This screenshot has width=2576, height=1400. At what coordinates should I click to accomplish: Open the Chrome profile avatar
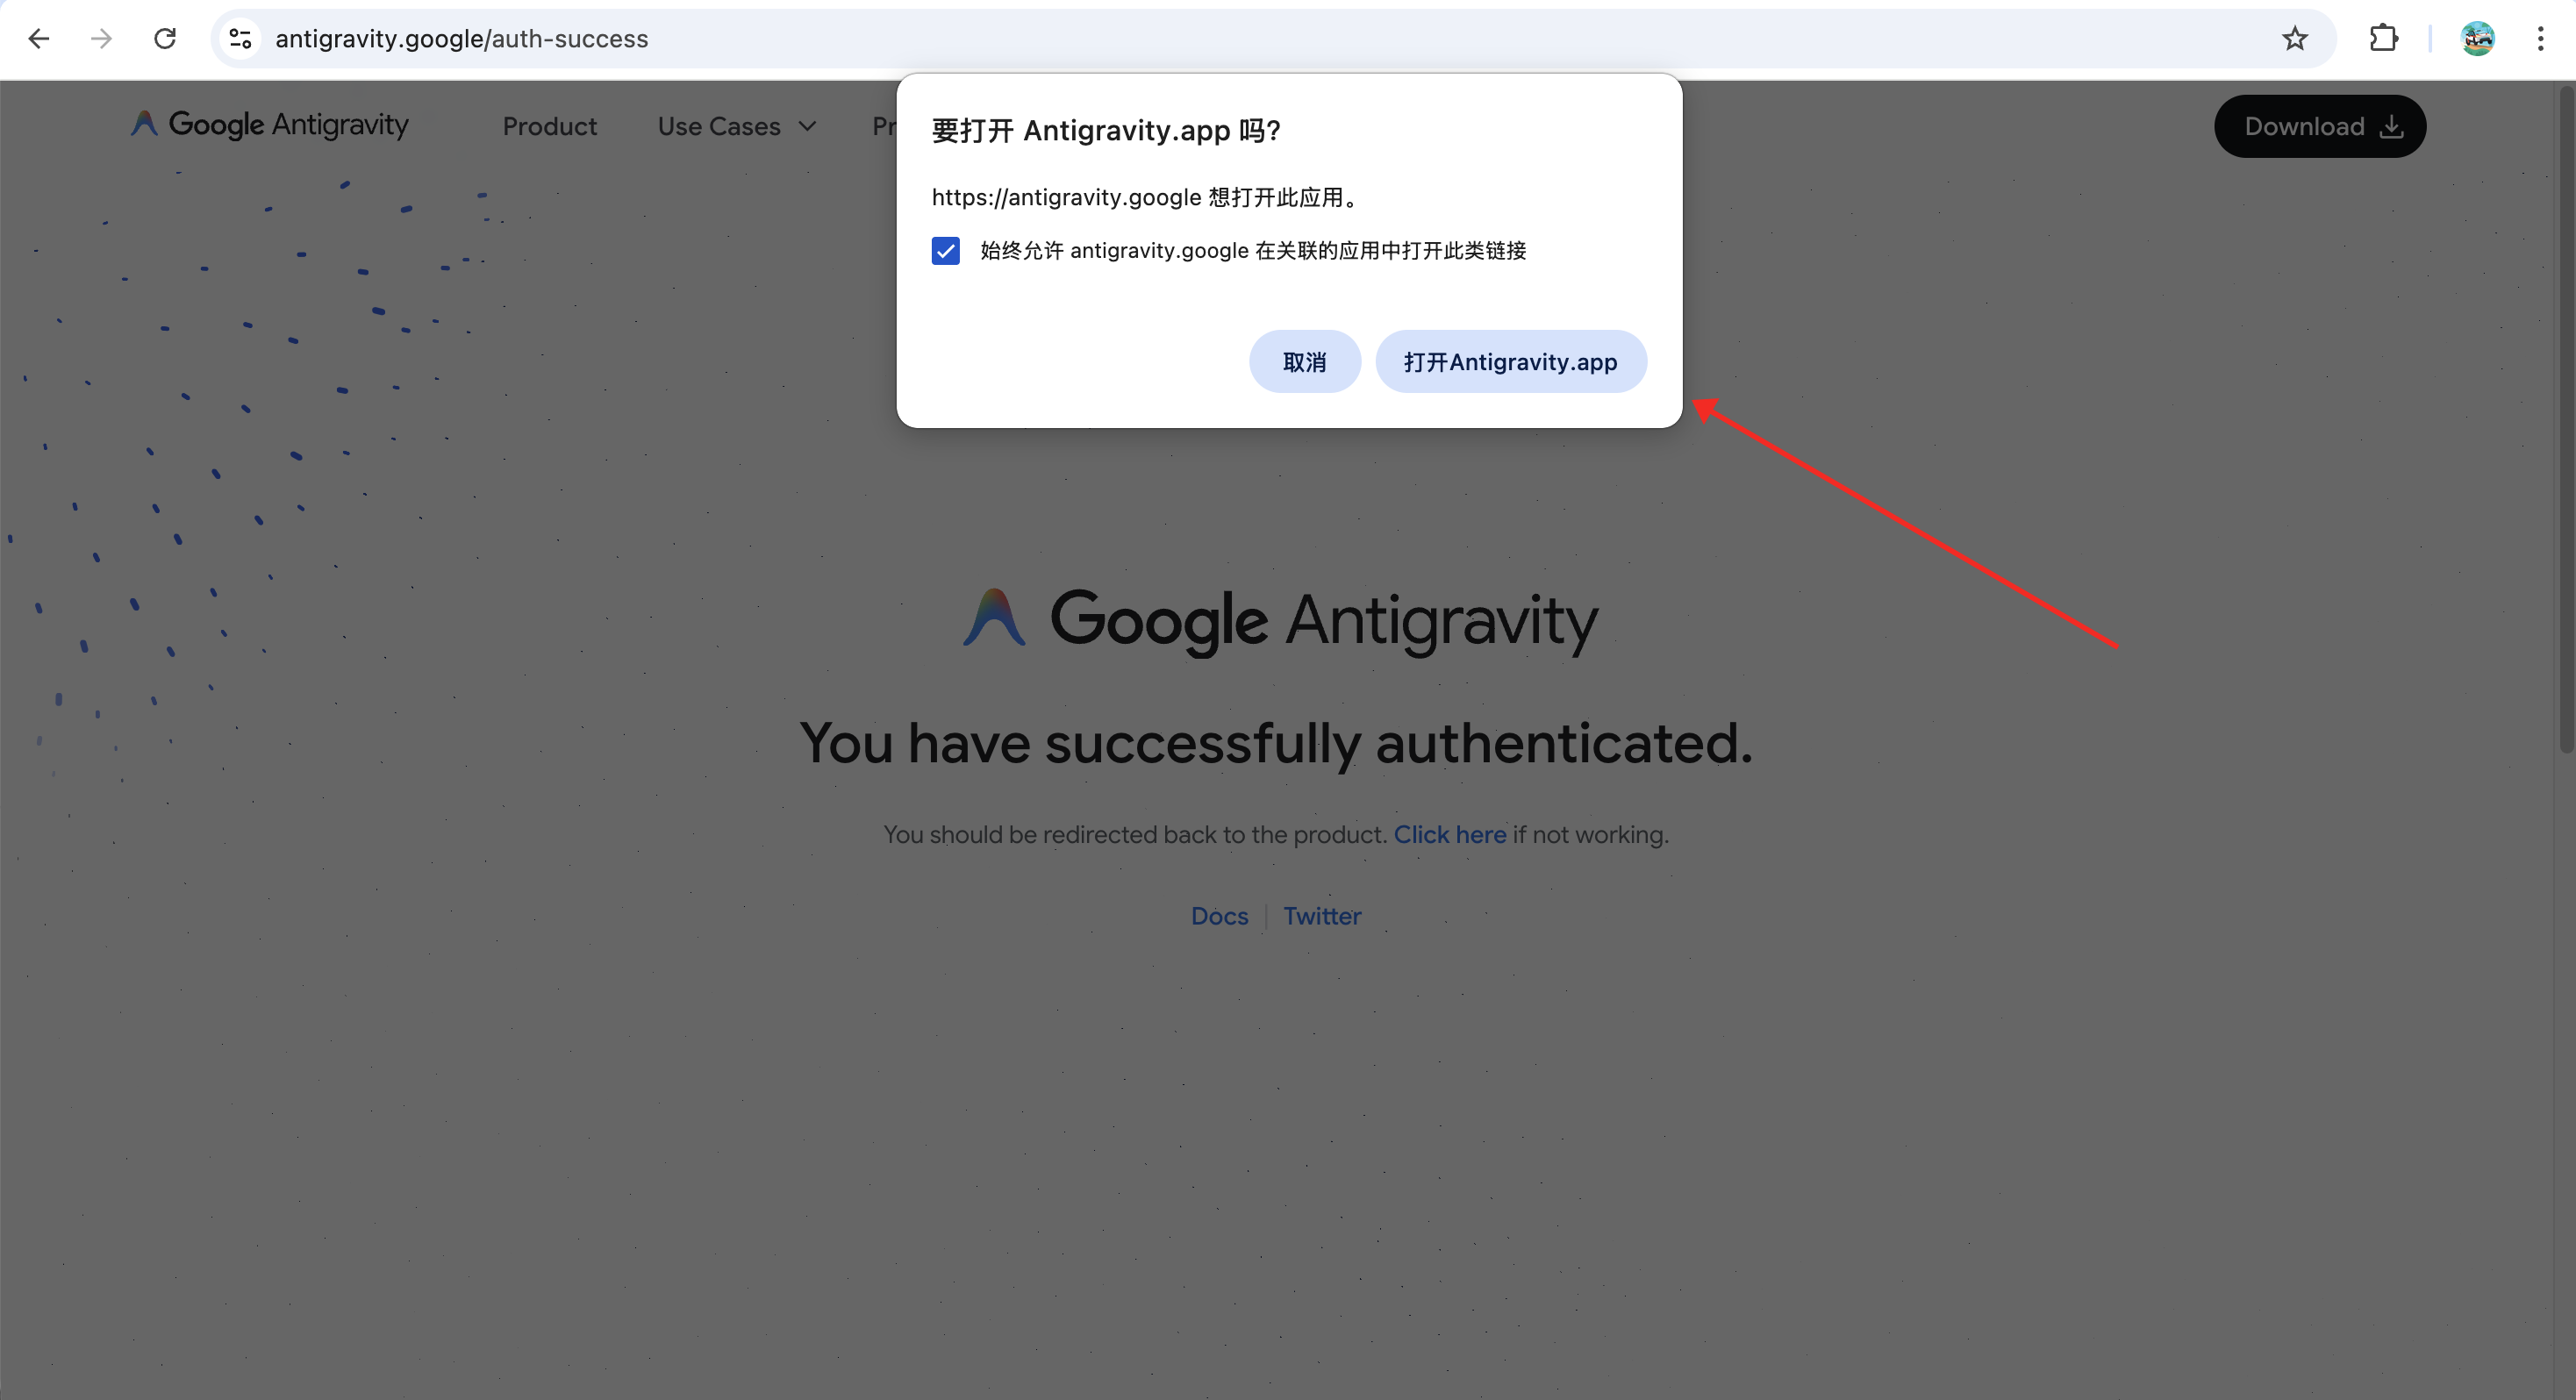(2477, 39)
